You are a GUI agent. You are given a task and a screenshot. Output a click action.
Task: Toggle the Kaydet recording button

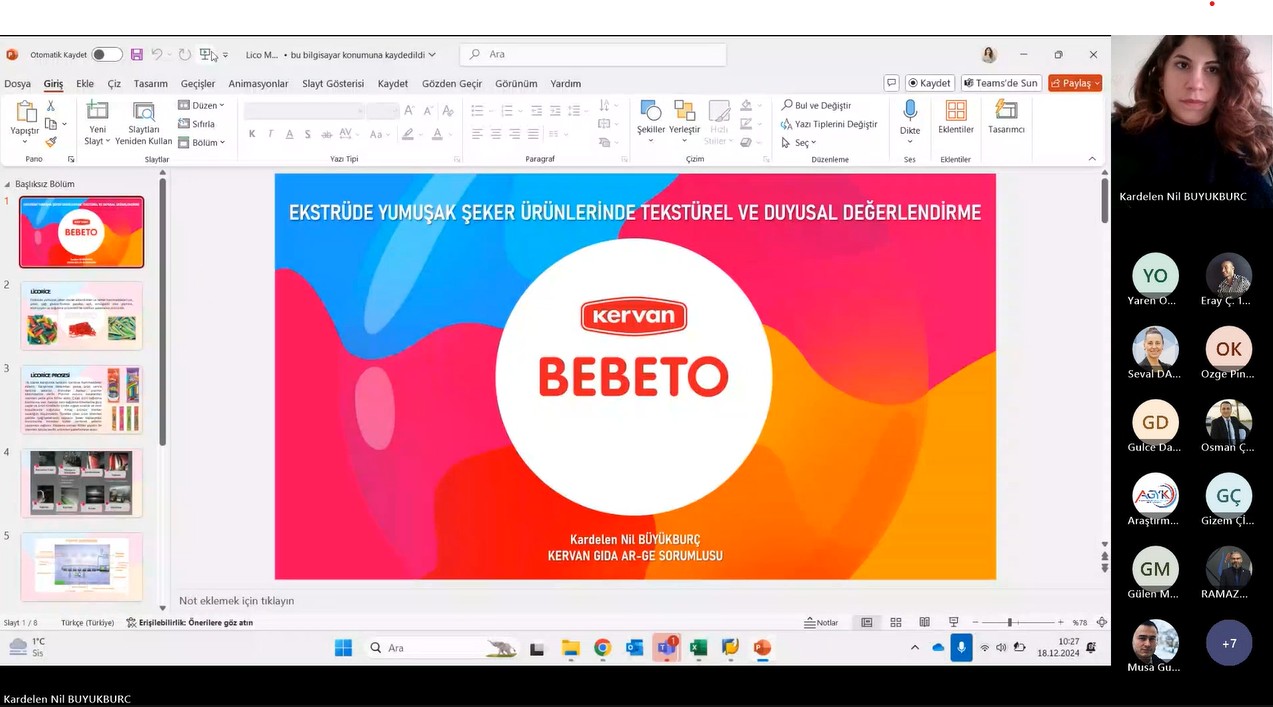point(929,83)
